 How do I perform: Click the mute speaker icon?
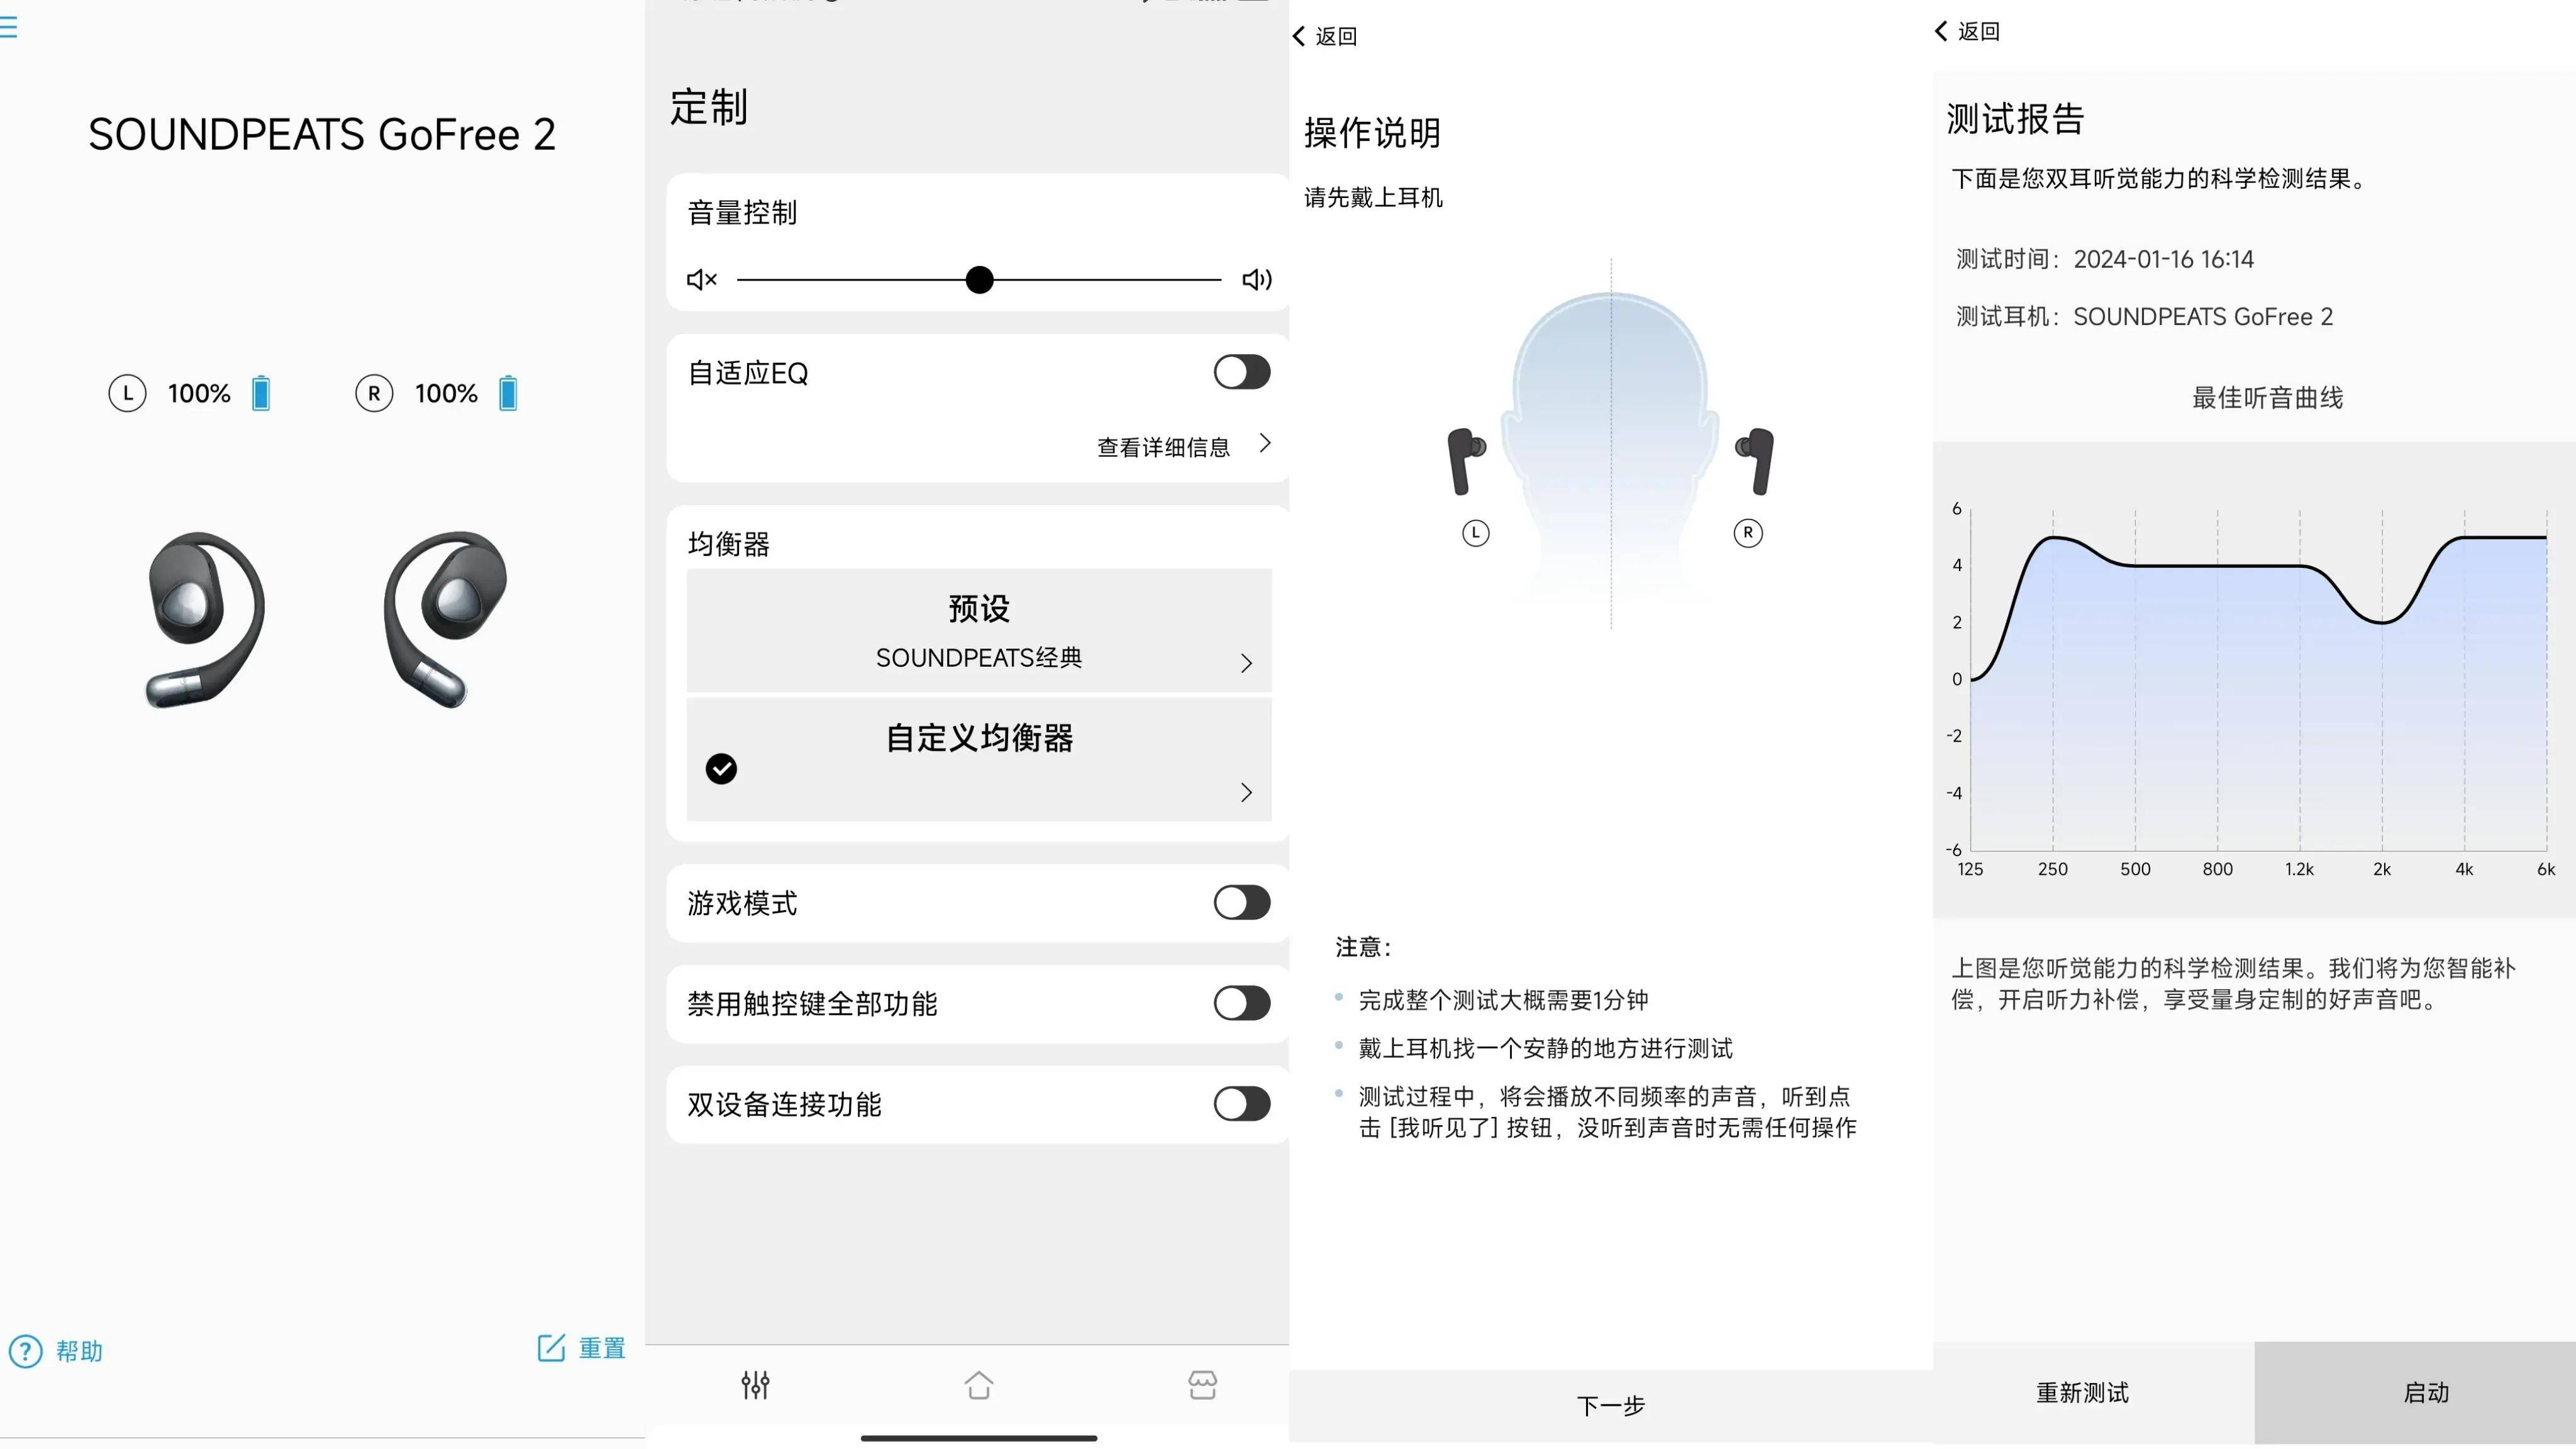pyautogui.click(x=702, y=279)
